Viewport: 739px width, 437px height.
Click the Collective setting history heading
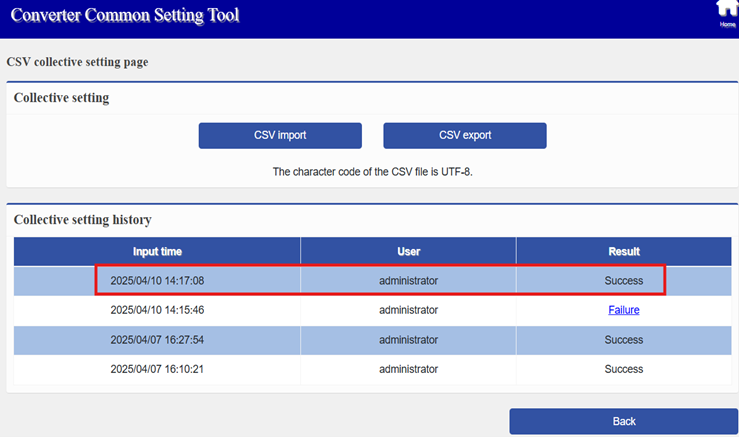[82, 219]
